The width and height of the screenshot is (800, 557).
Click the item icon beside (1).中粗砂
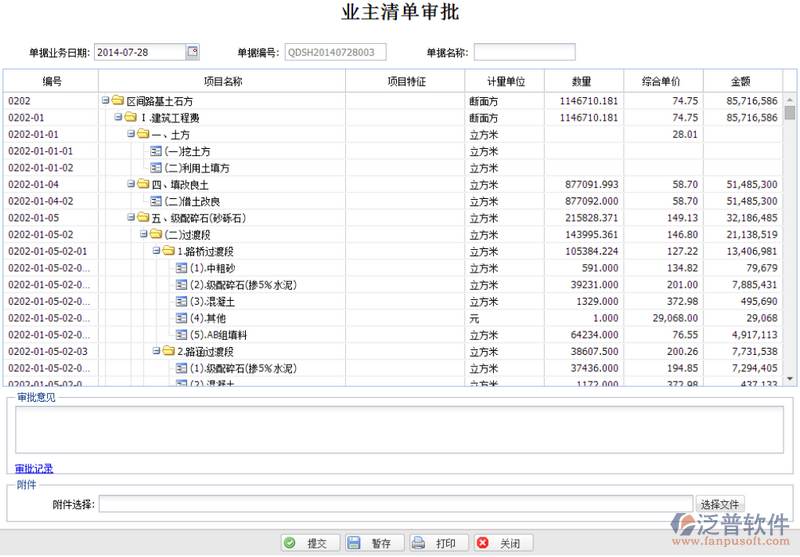182,268
